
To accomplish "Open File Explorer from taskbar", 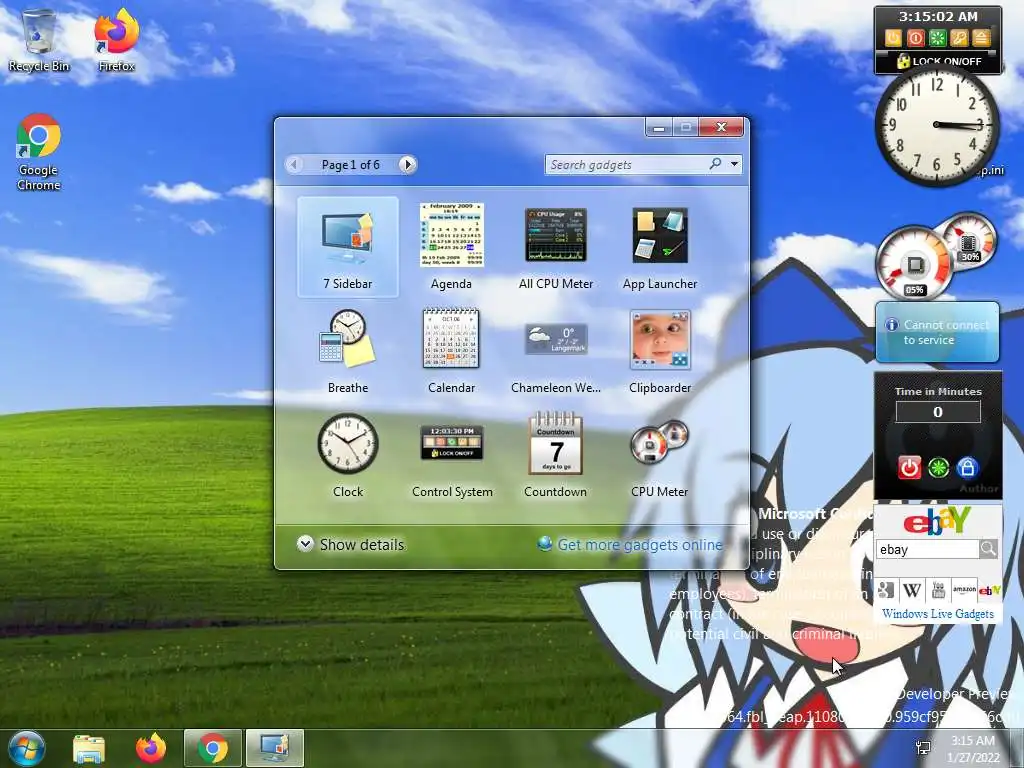I will tap(89, 748).
